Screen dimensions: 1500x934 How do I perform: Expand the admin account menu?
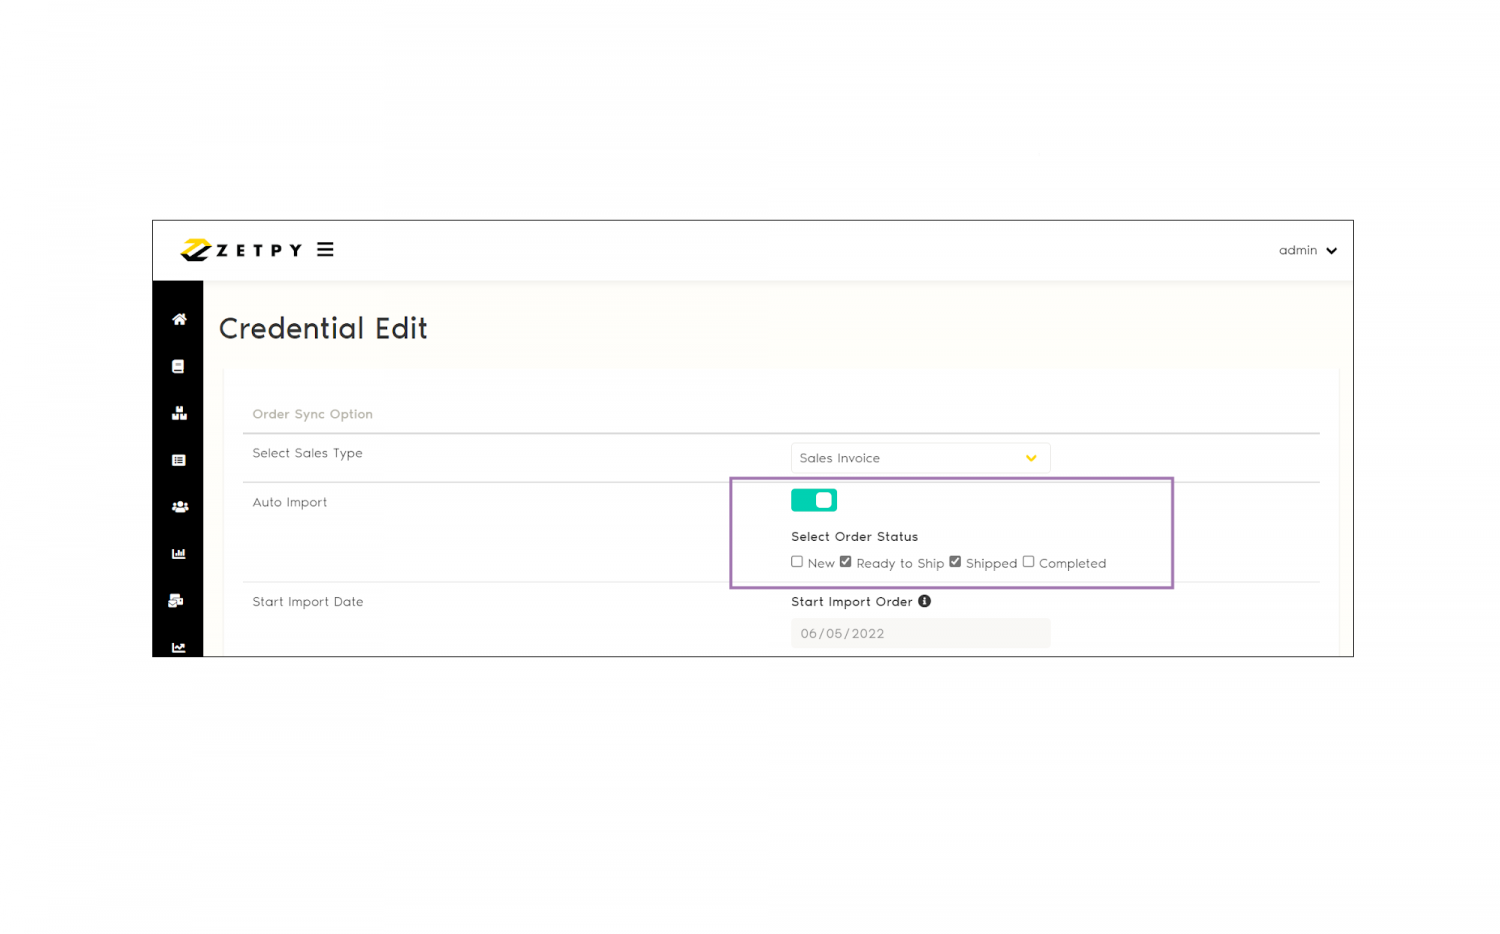coord(1307,250)
